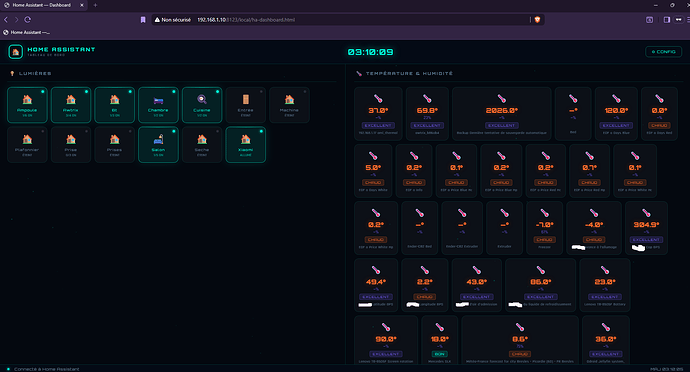Click the Home Assistant logo icon
The height and width of the screenshot is (372, 690).
point(15,52)
